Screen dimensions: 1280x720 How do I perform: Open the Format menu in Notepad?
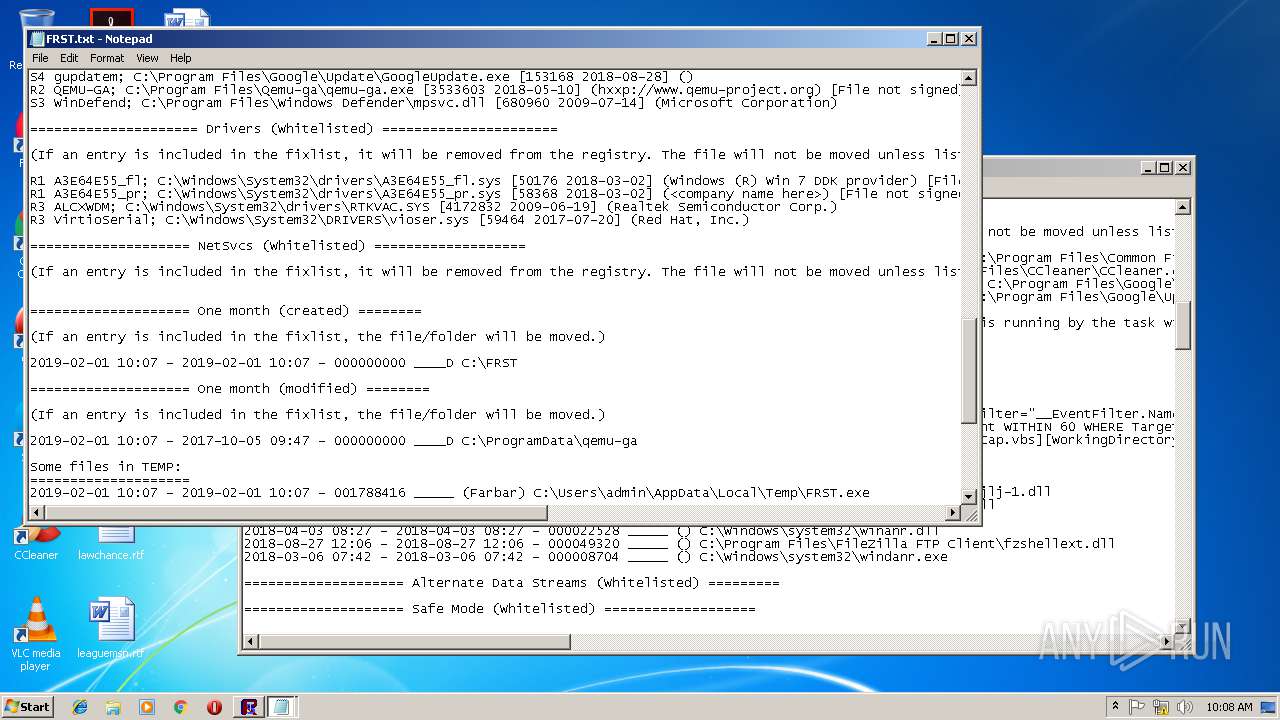[x=107, y=58]
